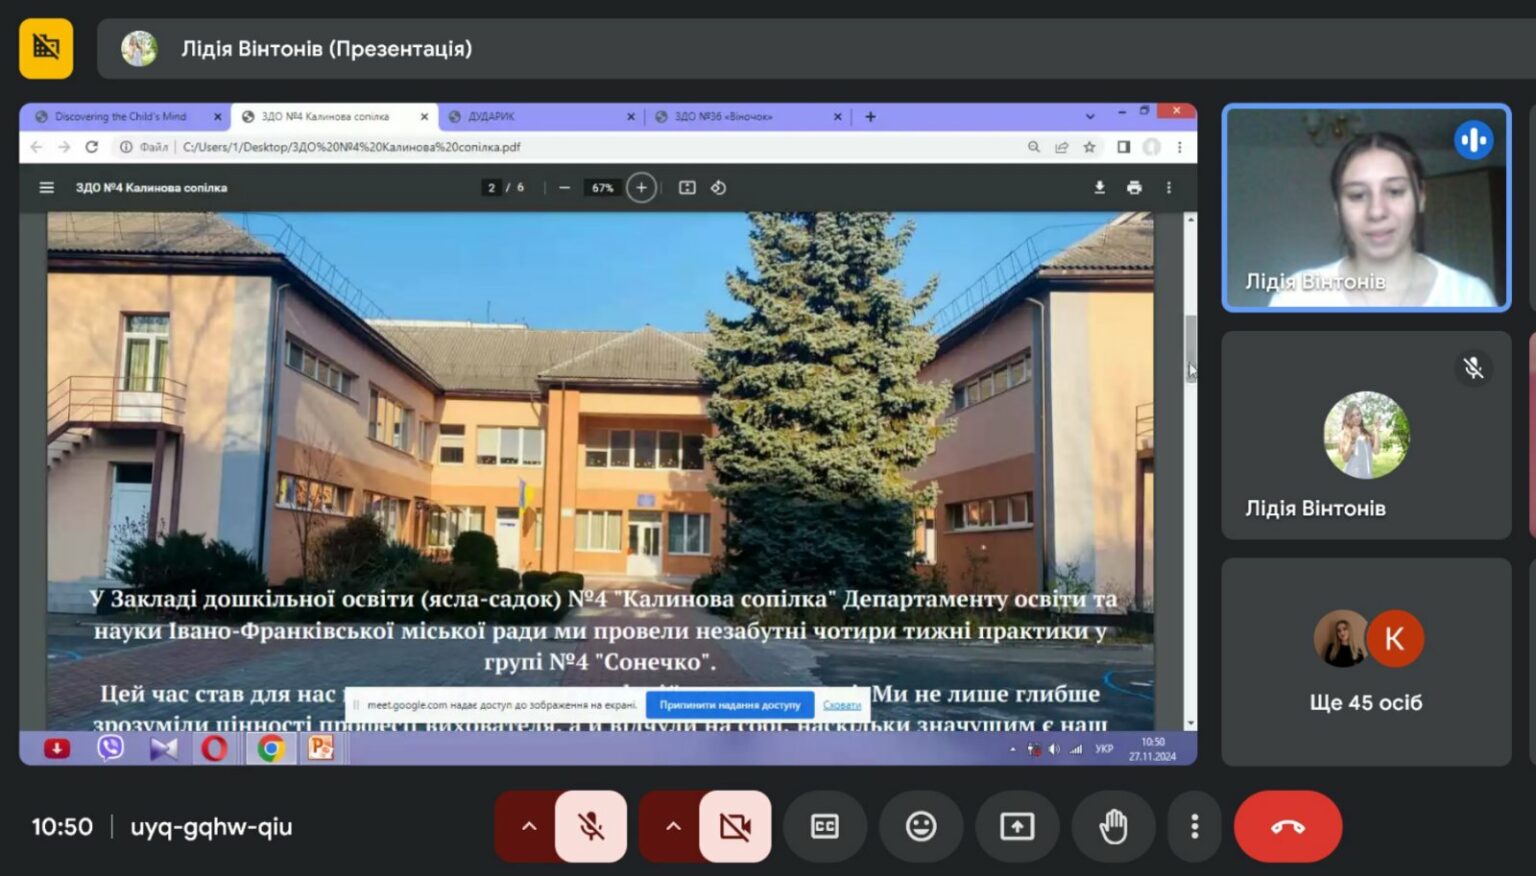Click the stop sharing blue button
Image resolution: width=1536 pixels, height=876 pixels.
coord(730,705)
